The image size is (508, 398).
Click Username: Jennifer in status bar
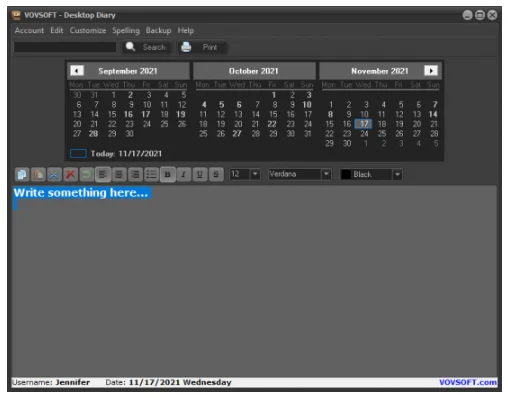tap(51, 382)
